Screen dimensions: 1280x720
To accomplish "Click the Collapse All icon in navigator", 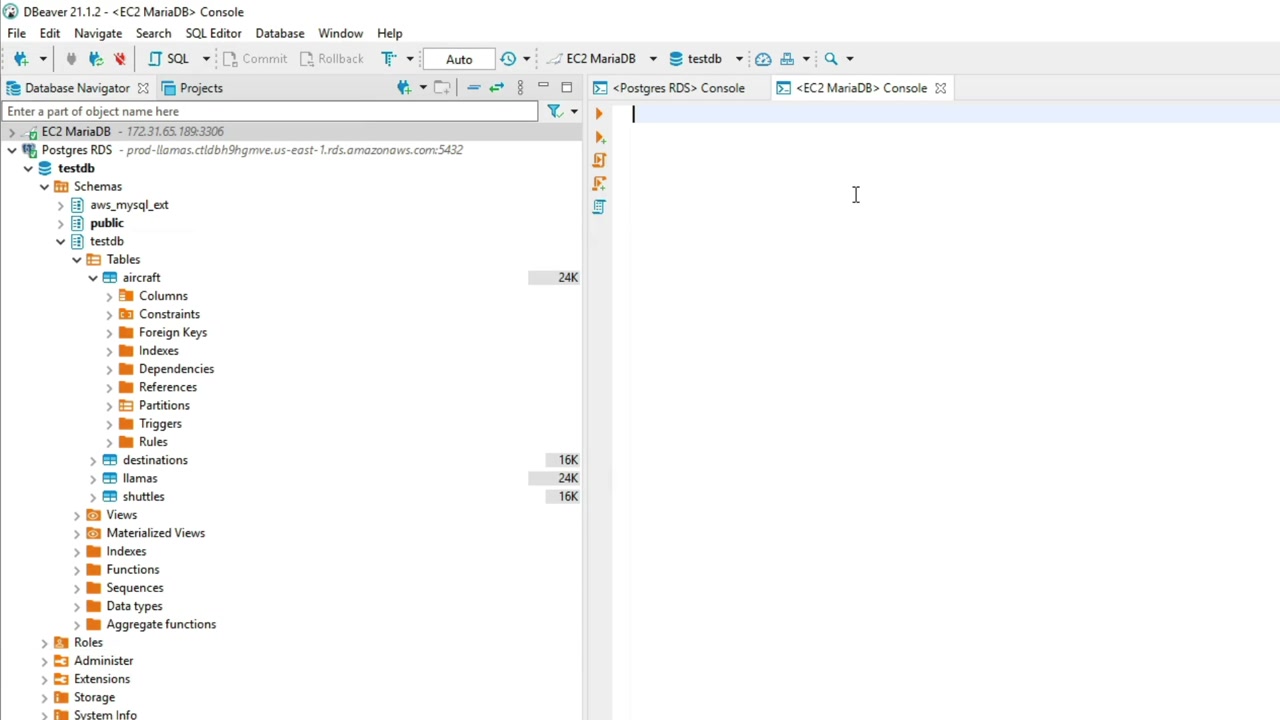I will click(473, 88).
